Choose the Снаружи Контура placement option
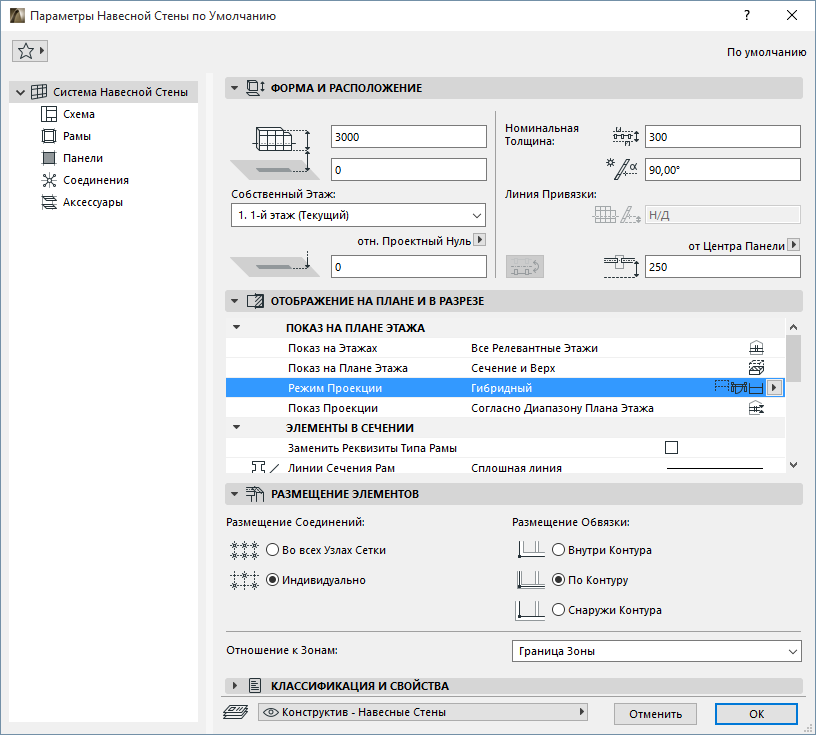Screen dimensions: 816x735 tap(558, 609)
